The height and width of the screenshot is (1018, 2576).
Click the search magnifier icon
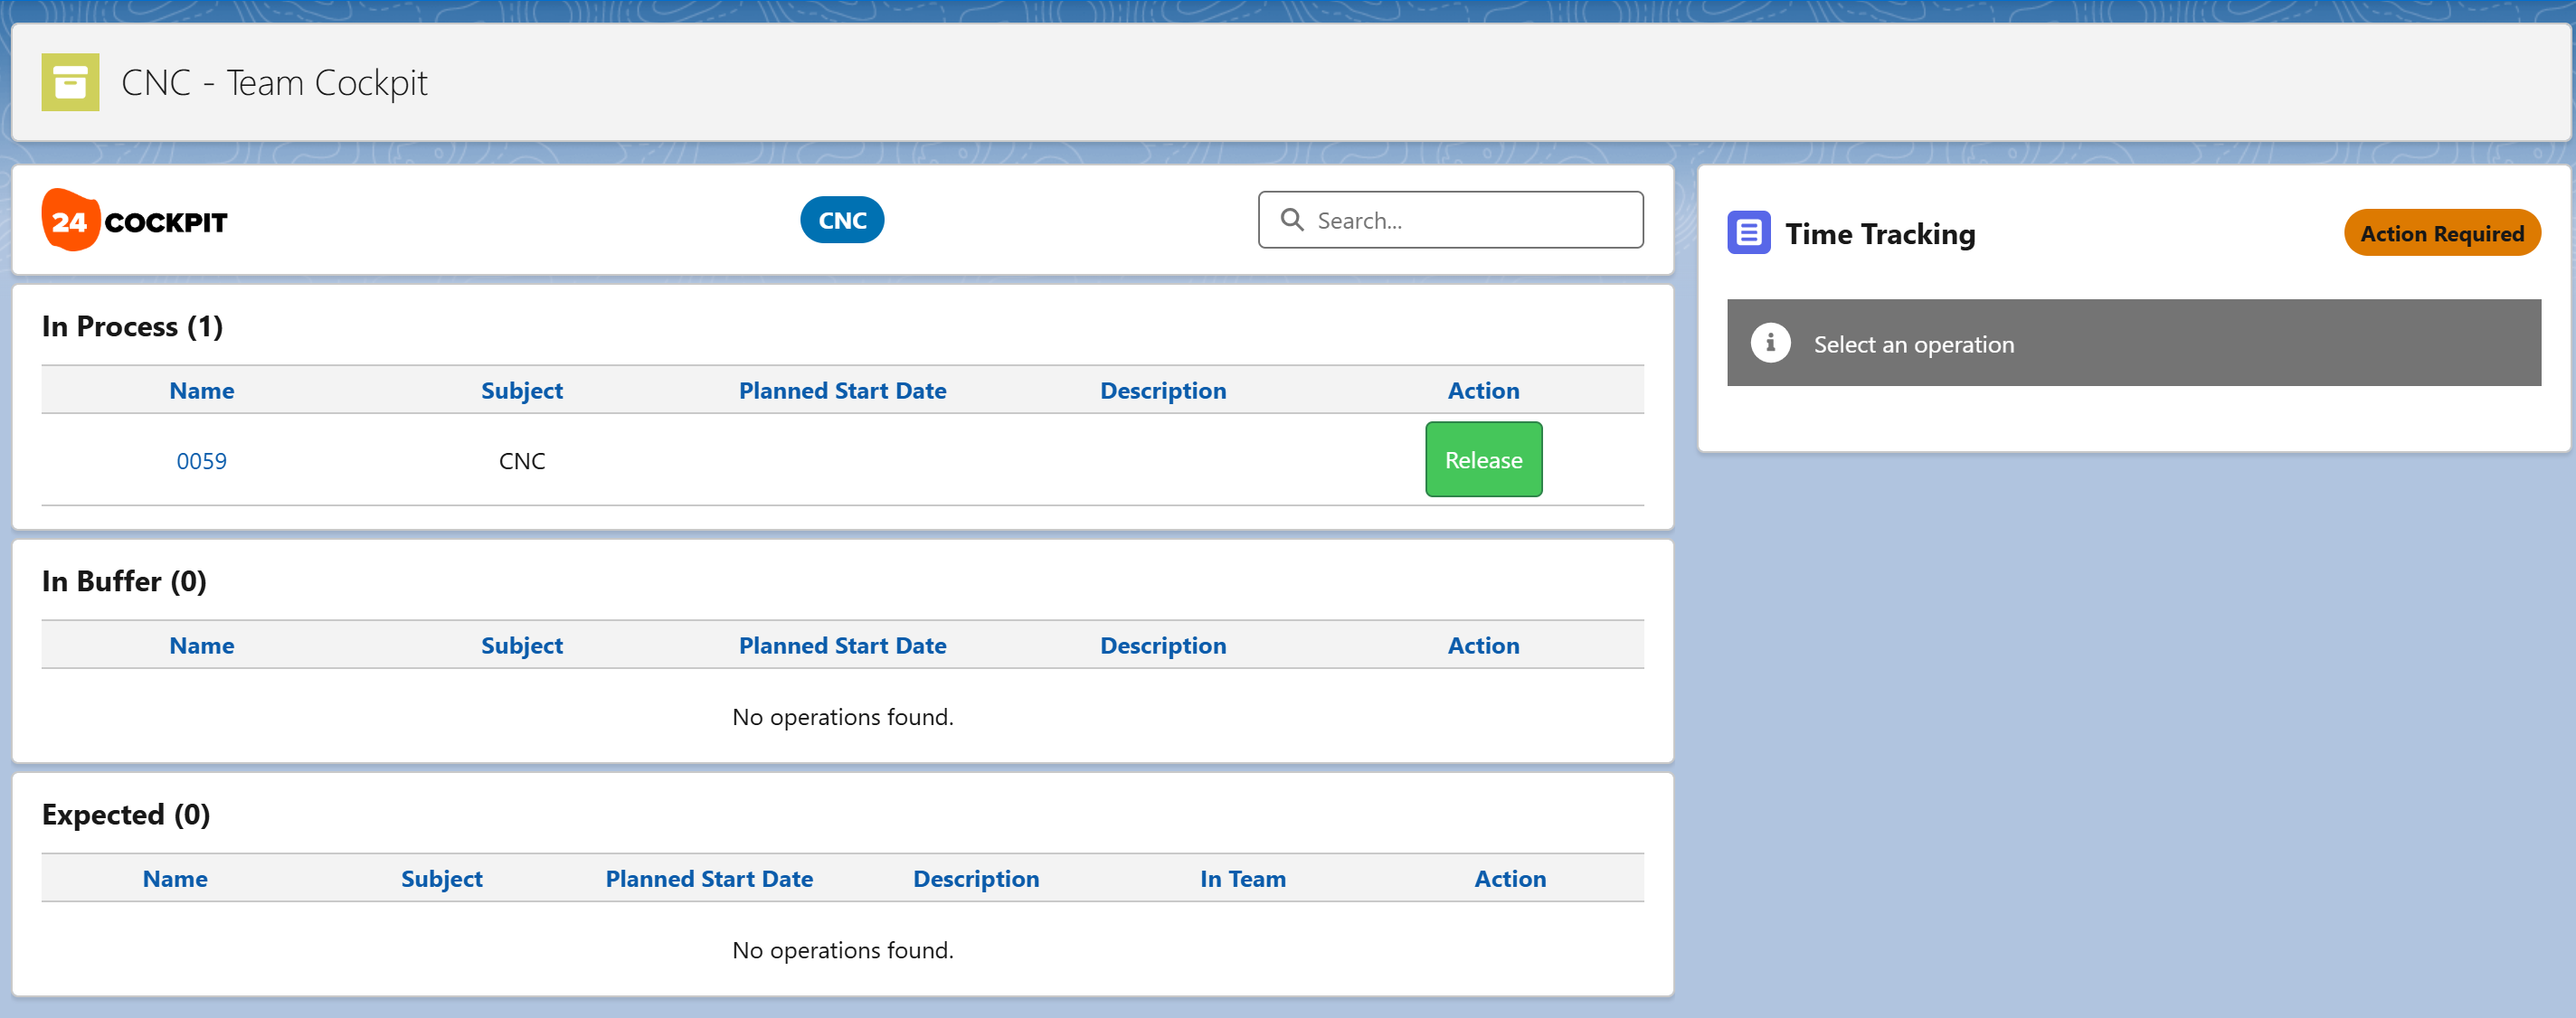click(x=1292, y=220)
